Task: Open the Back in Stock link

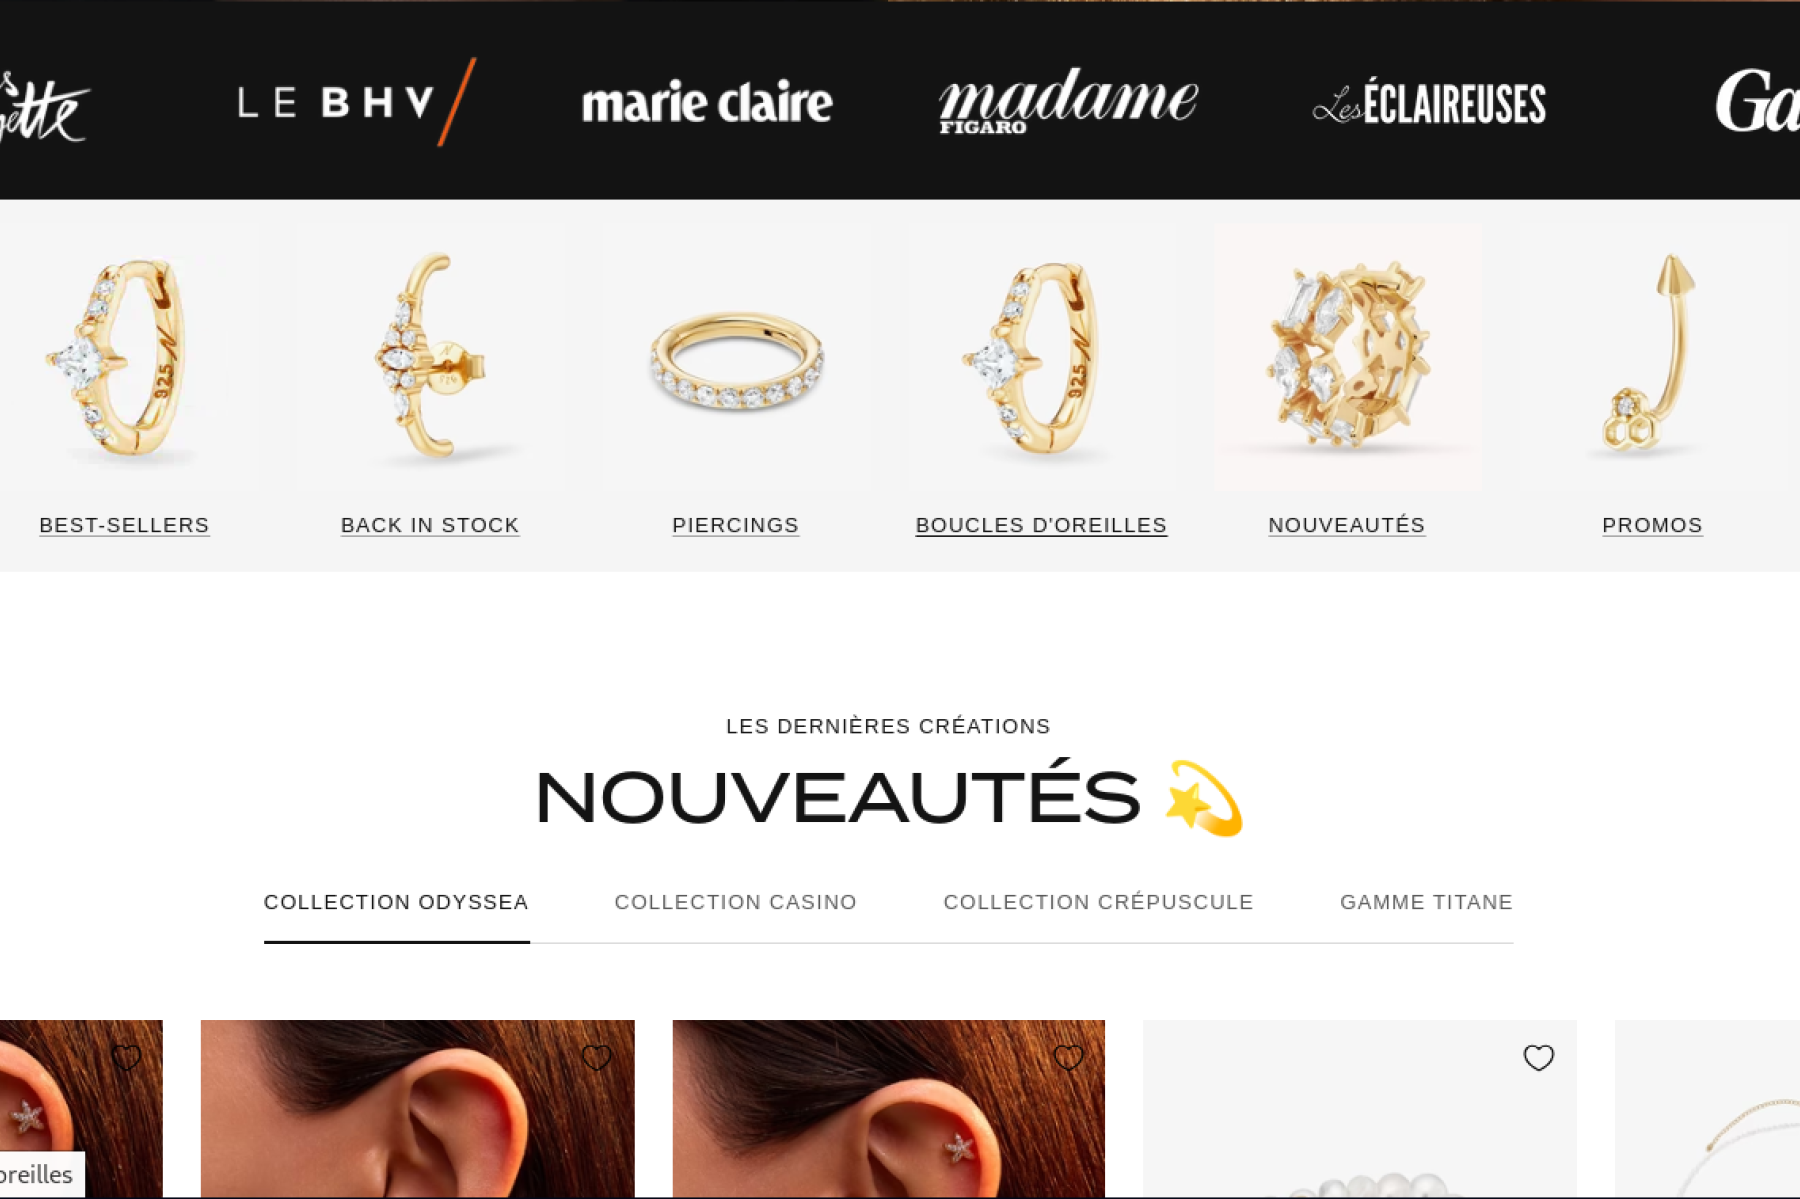Action: point(430,525)
